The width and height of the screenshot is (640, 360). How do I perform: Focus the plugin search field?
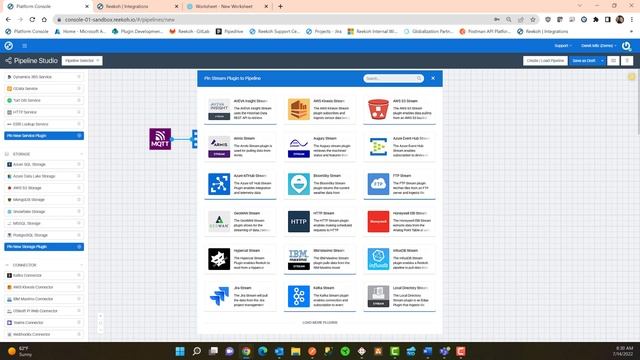coord(393,78)
